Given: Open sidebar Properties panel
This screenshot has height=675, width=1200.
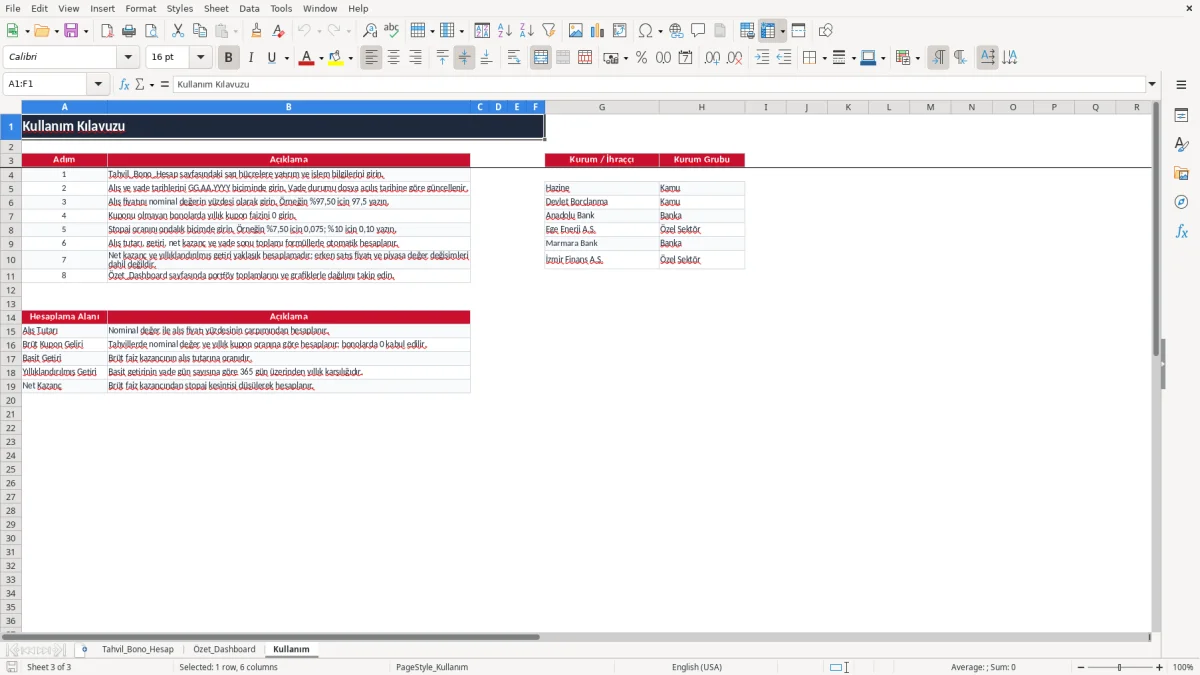Looking at the screenshot, I should pos(1181,116).
